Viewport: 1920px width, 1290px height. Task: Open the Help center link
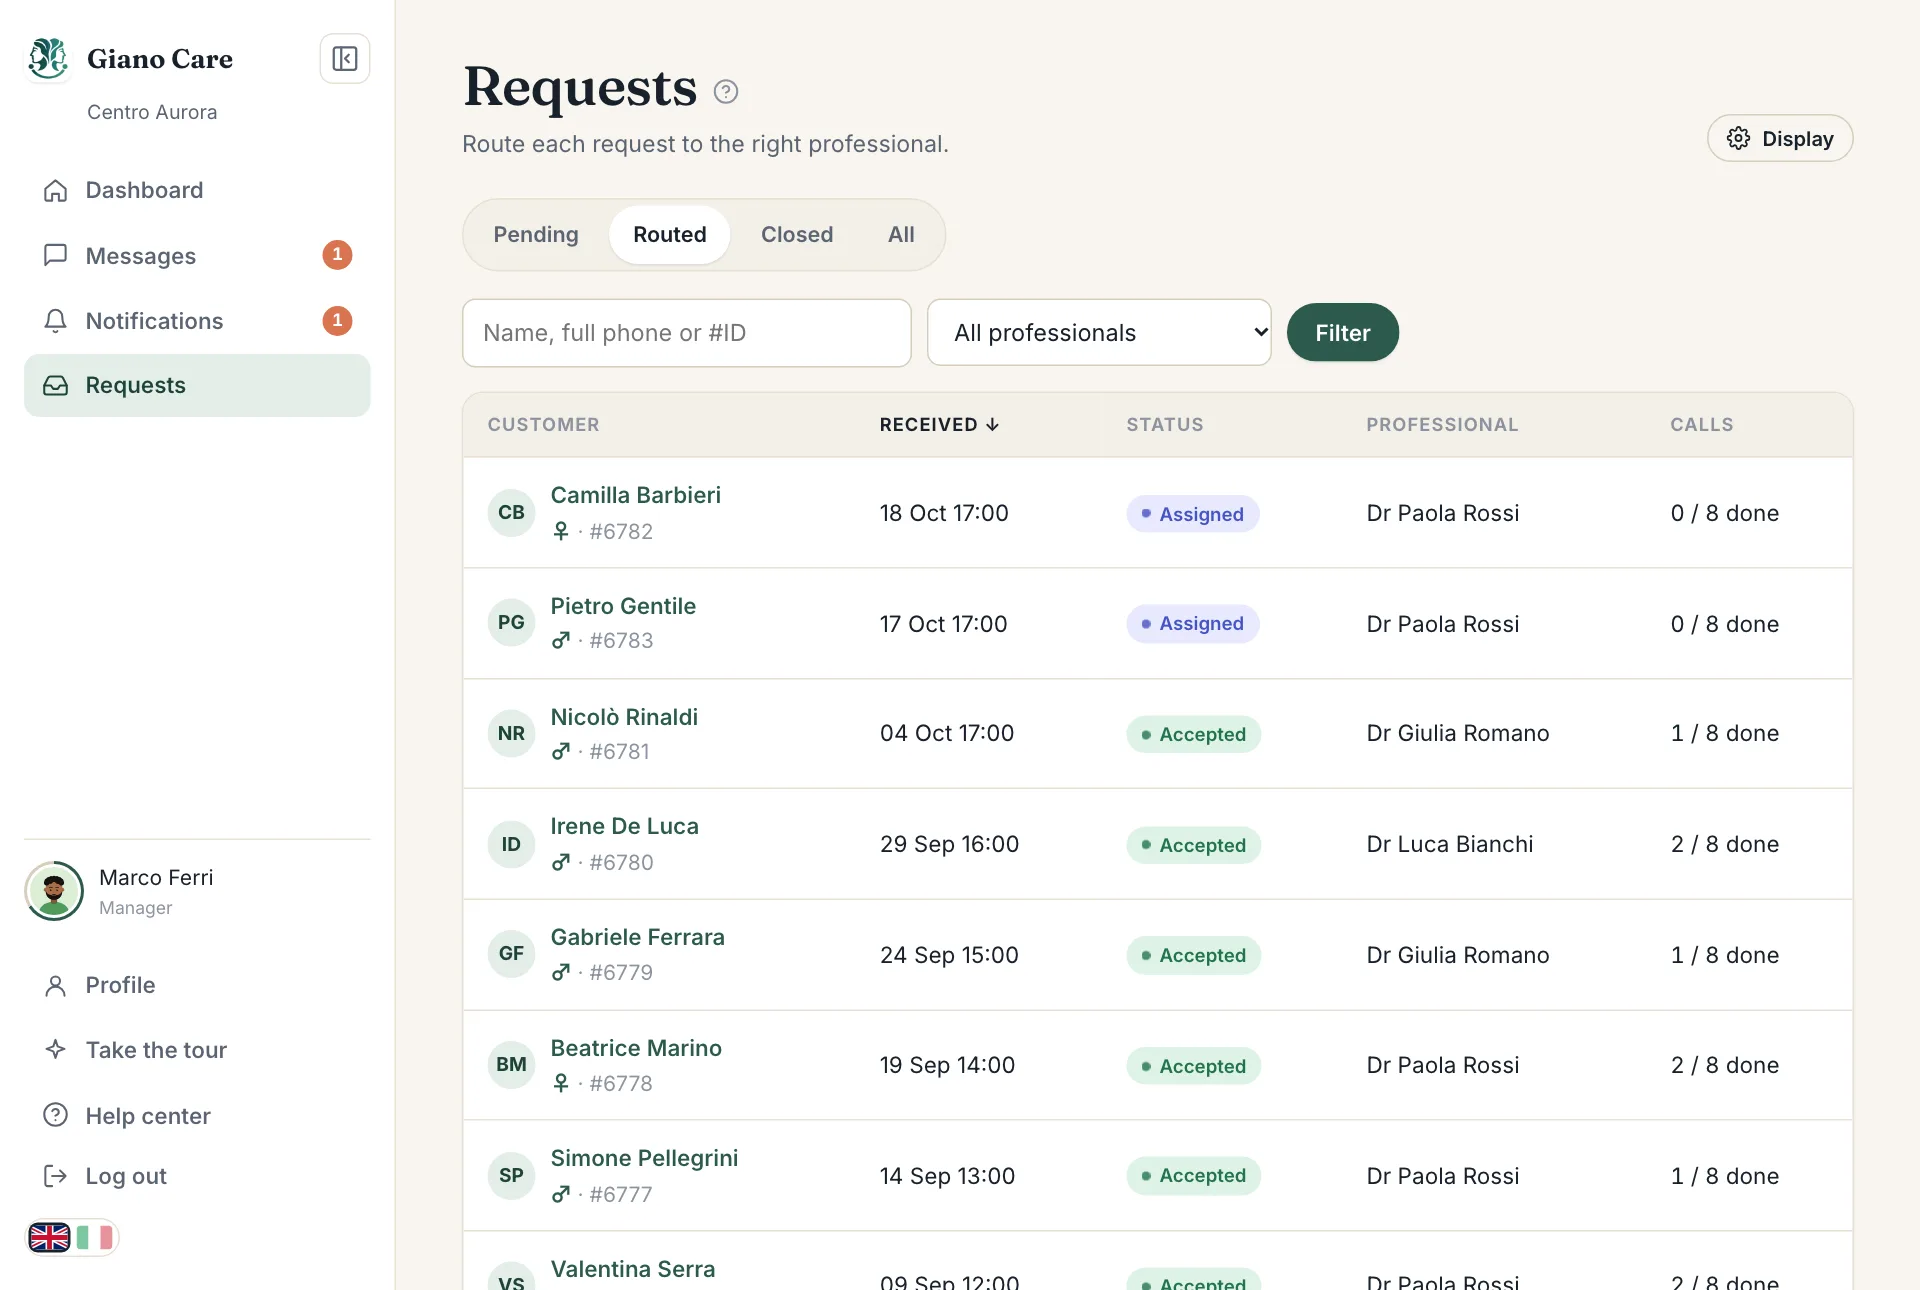pos(148,1116)
